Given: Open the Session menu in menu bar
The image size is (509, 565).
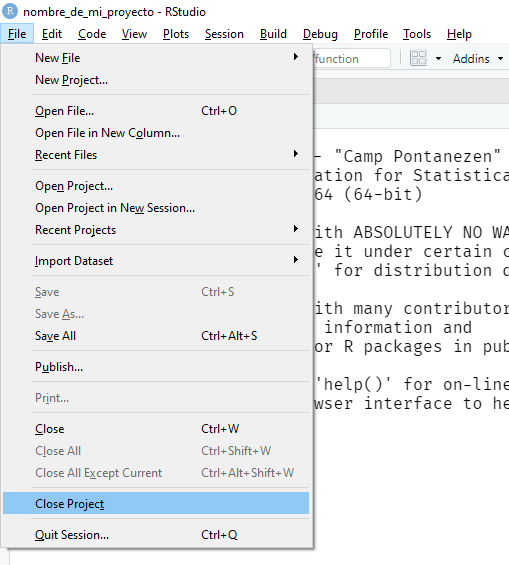Looking at the screenshot, I should [224, 34].
